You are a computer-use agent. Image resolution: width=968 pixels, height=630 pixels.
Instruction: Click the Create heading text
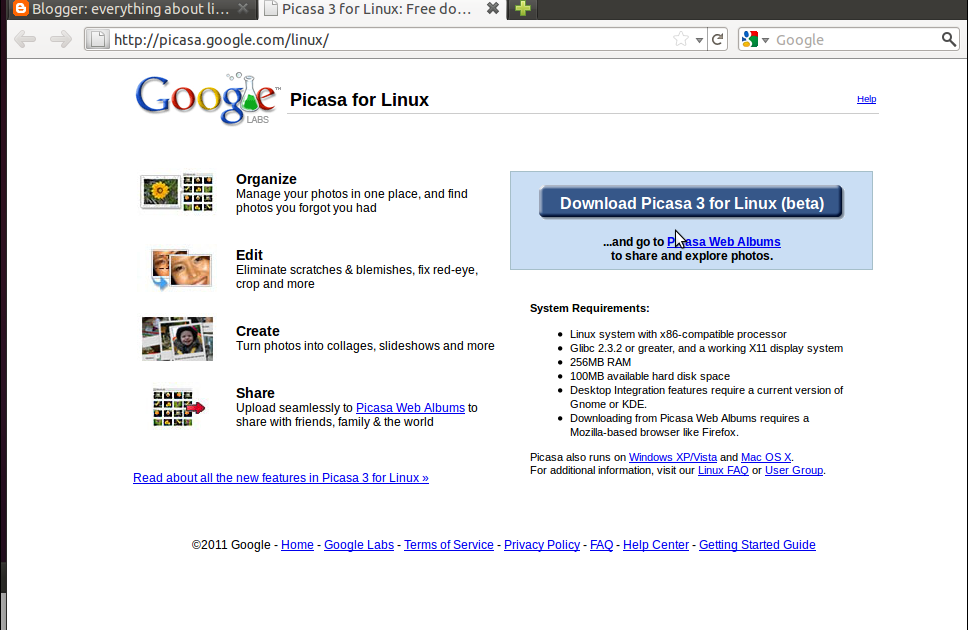[257, 331]
